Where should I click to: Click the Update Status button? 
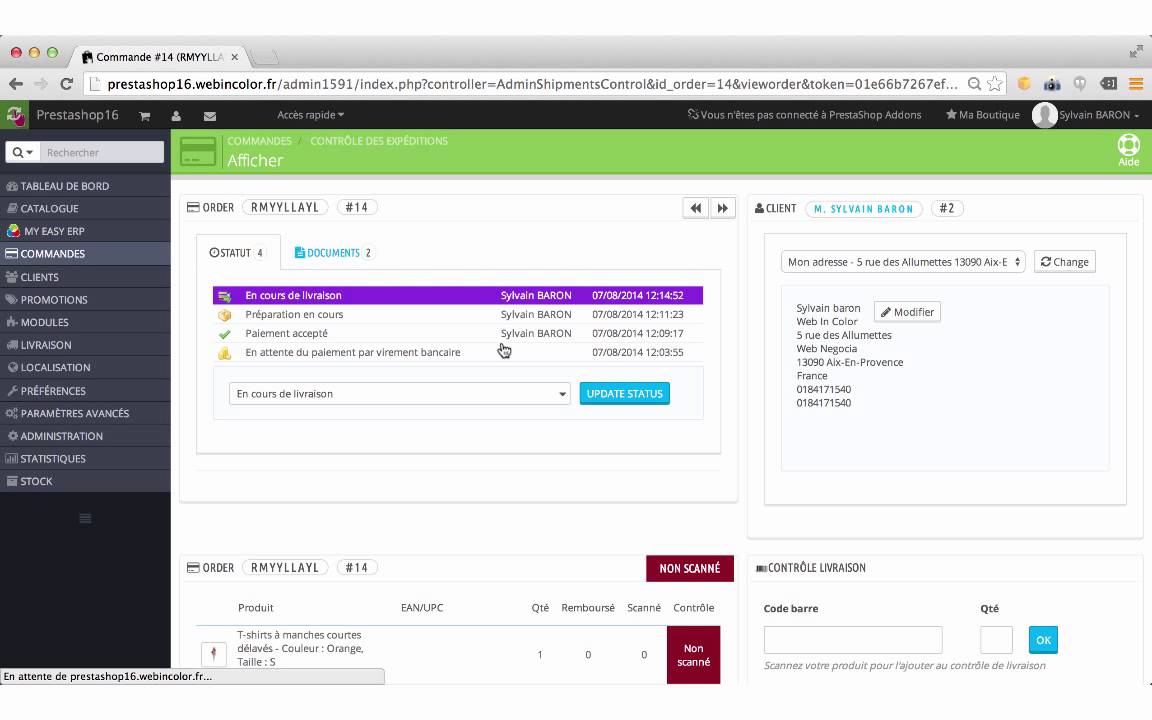point(624,394)
